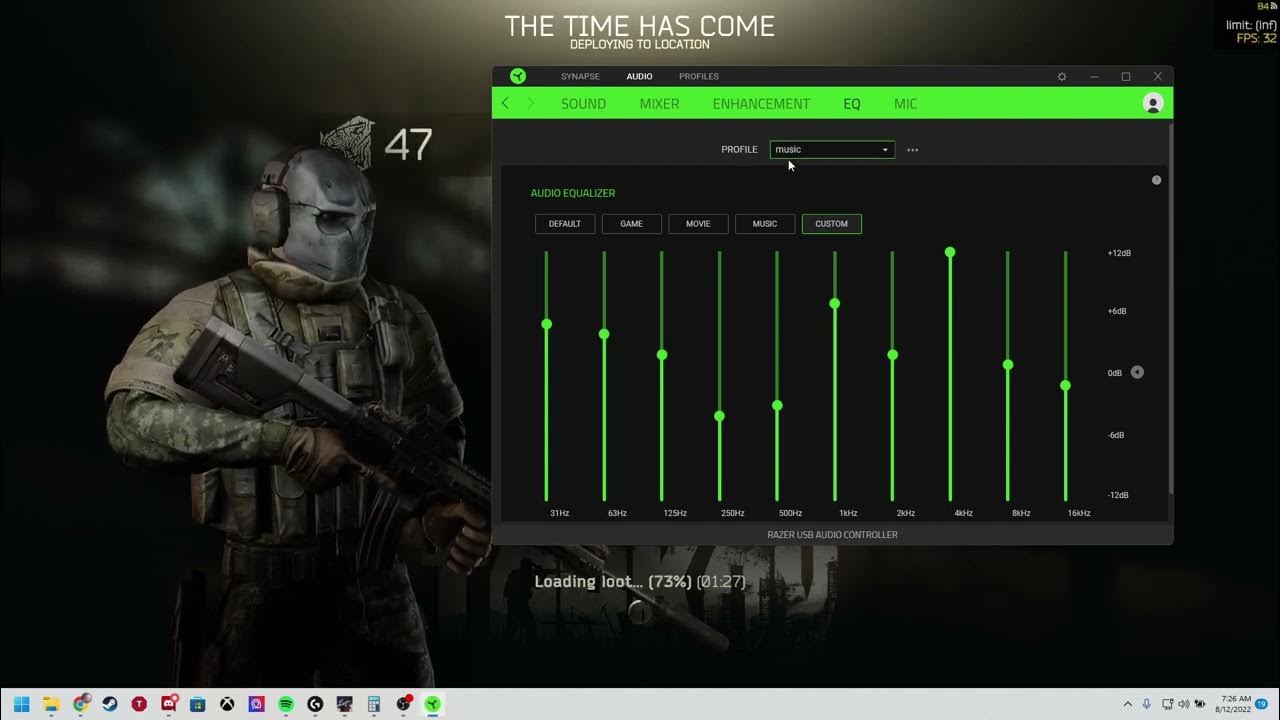Click the taskbar clock showing 7:26 AM
This screenshot has height=720, width=1280.
[x=1231, y=704]
